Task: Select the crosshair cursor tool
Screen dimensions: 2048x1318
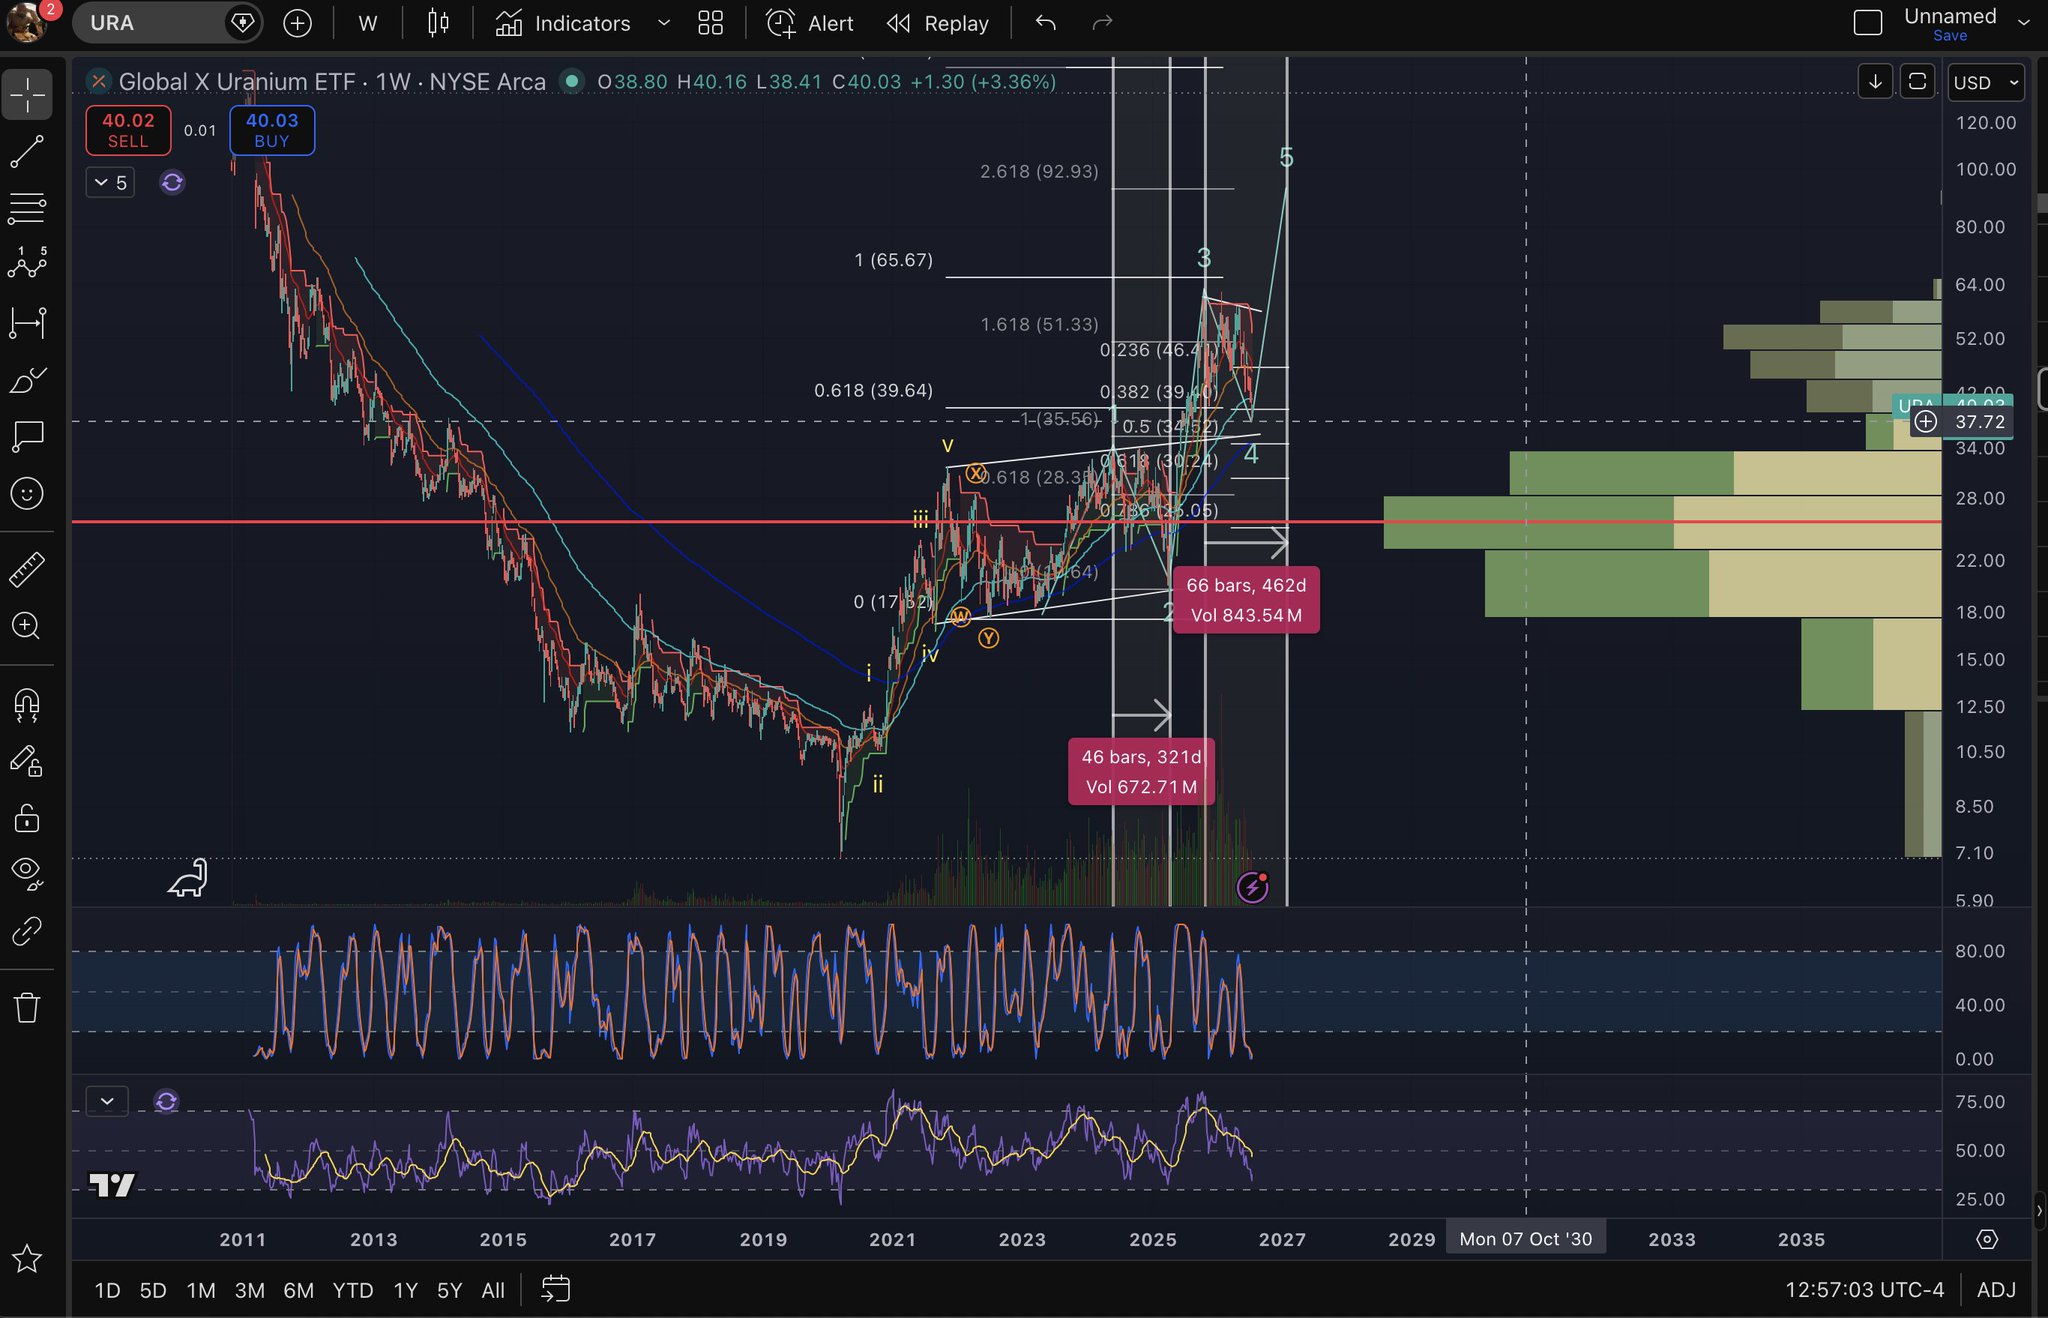Action: [x=27, y=95]
